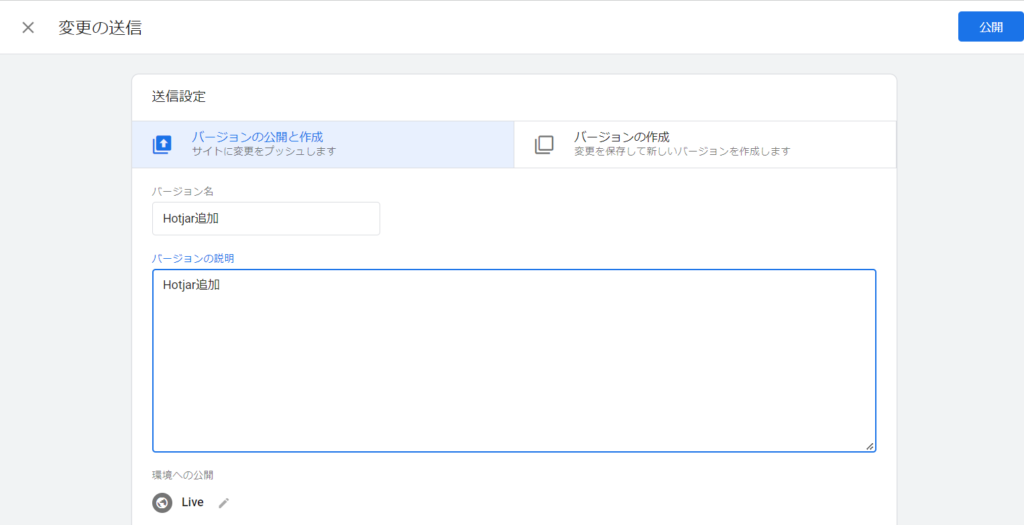Click the Live environment name label
This screenshot has height=525, width=1024.
coord(193,503)
